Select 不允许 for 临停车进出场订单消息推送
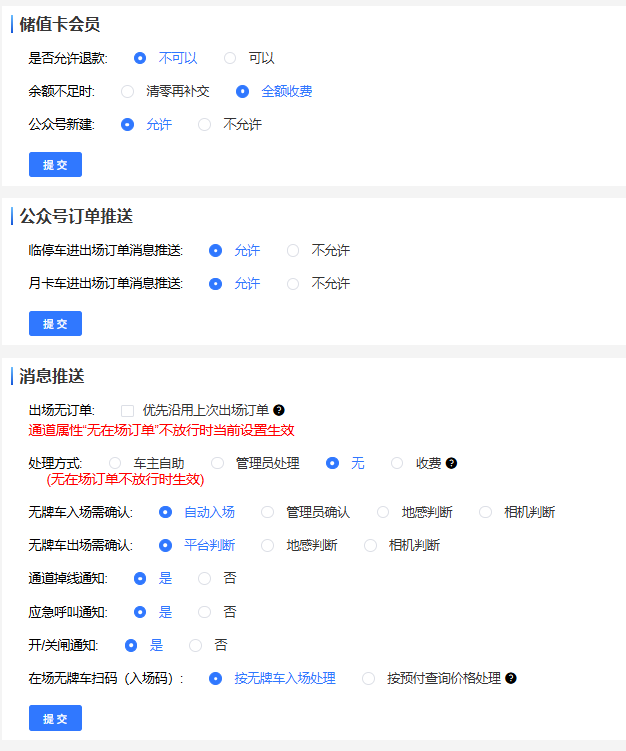Screen dimensions: 626x751 click(293, 250)
